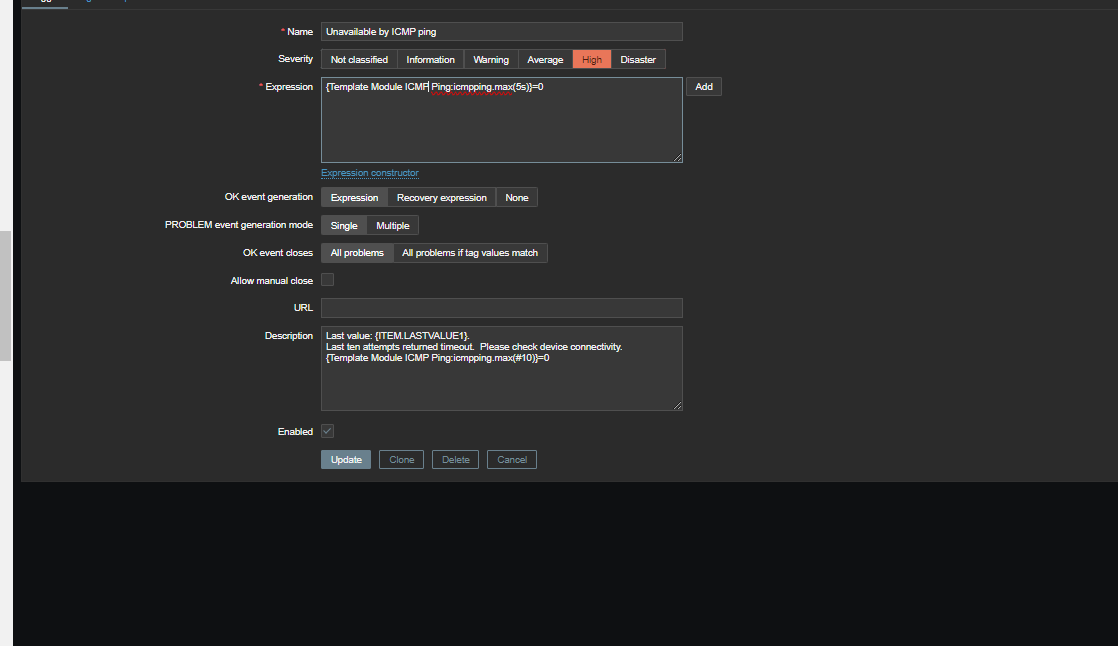Image resolution: width=1118 pixels, height=646 pixels.
Task: Uncheck the Enabled checkbox
Action: 327,431
